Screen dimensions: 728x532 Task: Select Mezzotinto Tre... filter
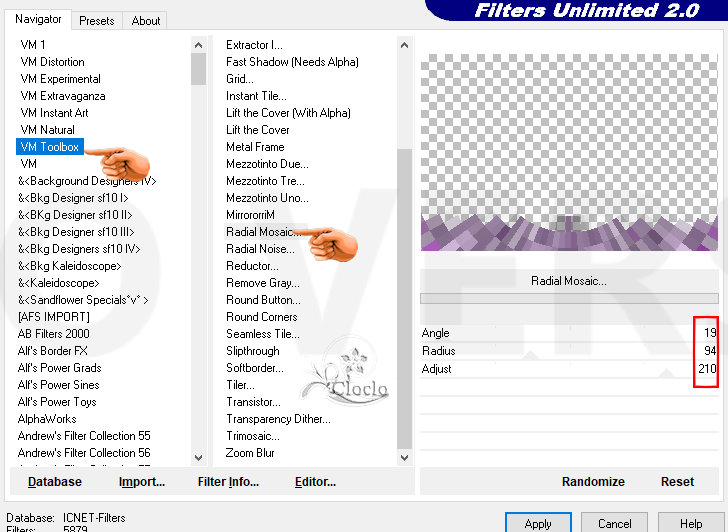click(x=265, y=181)
